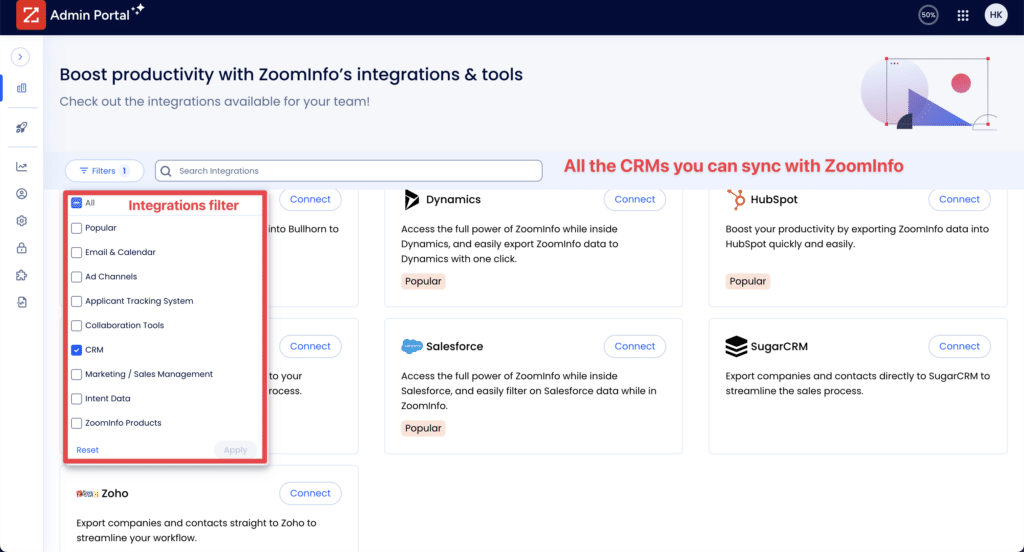Click the Popular tag on HubSpot card
Image resolution: width=1024 pixels, height=552 pixels.
(x=748, y=282)
